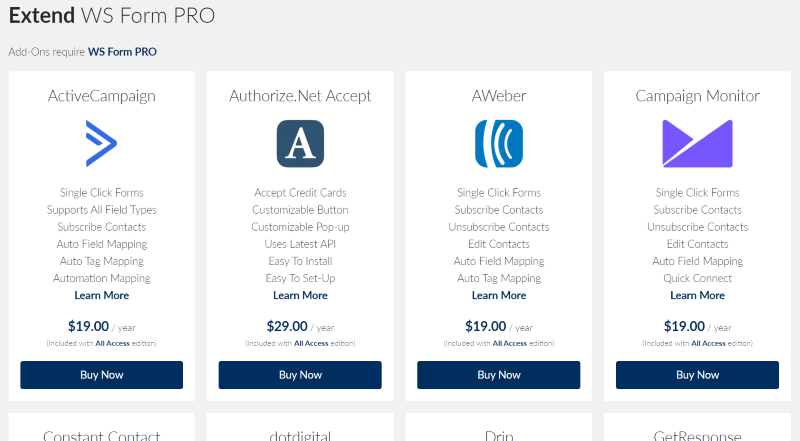Click 'Unsubscribe Contacts' in AWeber card
The image size is (800, 441).
(x=498, y=227)
